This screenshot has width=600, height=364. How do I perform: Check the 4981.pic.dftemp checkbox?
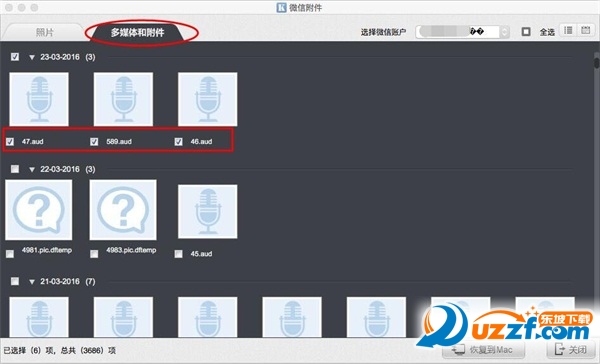(x=10, y=254)
